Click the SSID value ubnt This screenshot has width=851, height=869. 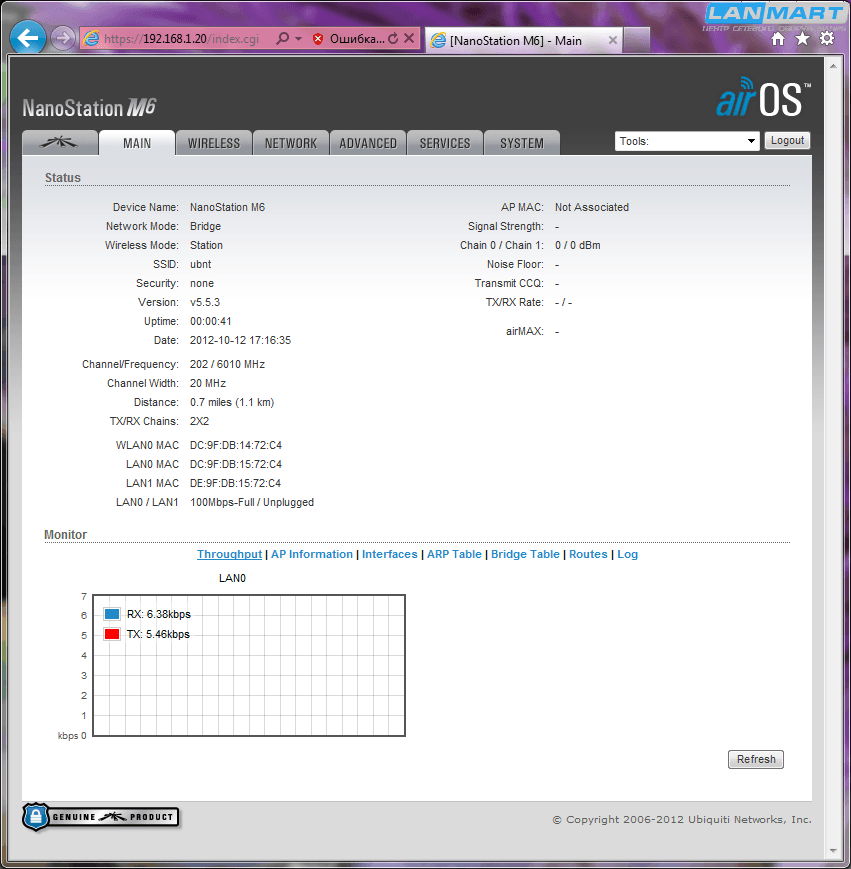[x=201, y=264]
